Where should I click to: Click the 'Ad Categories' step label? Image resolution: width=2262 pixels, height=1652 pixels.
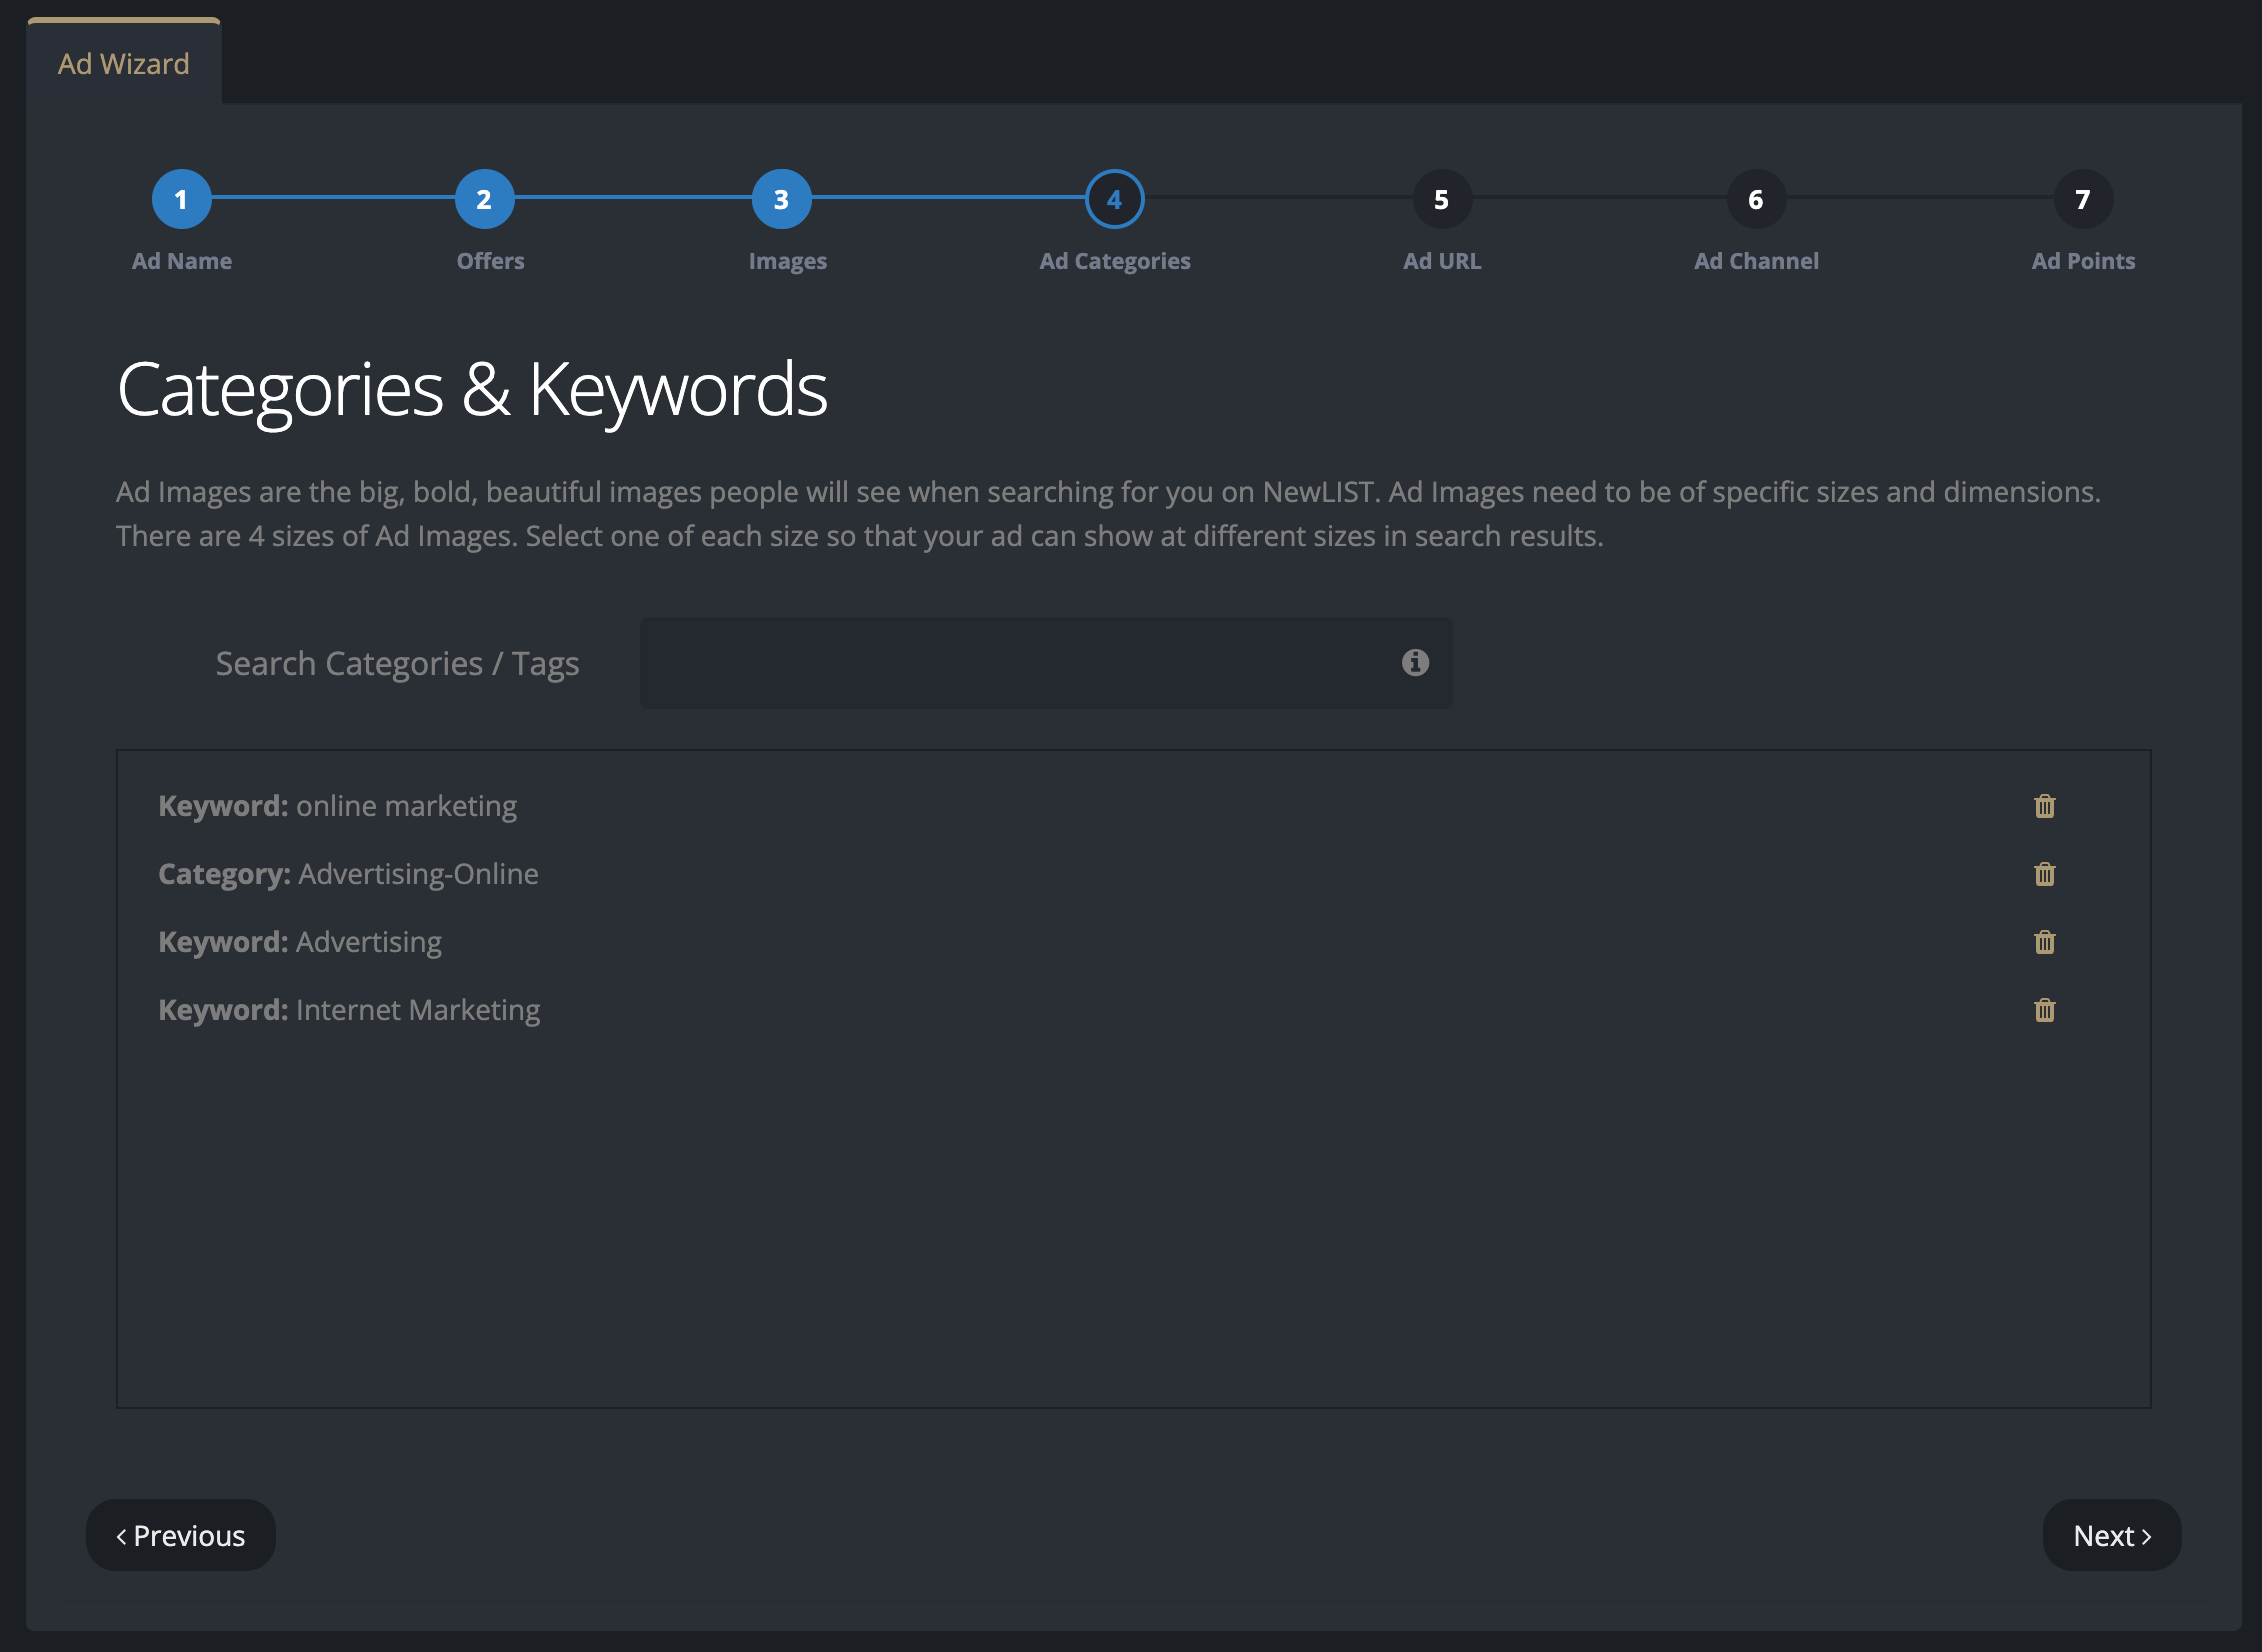click(1115, 261)
